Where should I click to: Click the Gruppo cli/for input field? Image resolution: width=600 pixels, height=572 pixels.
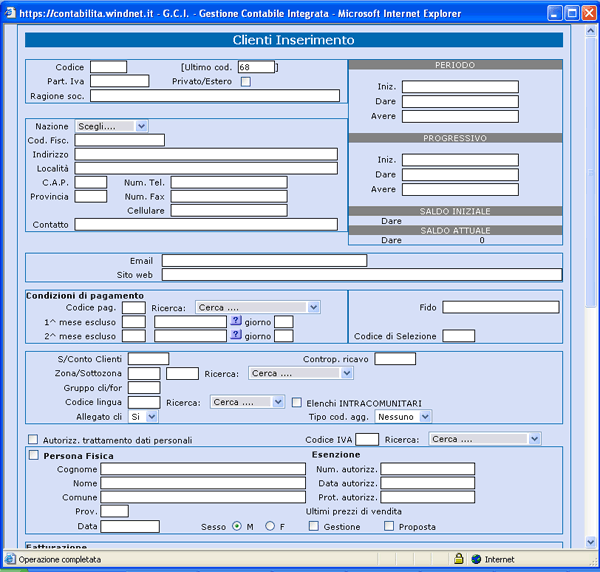pos(144,388)
